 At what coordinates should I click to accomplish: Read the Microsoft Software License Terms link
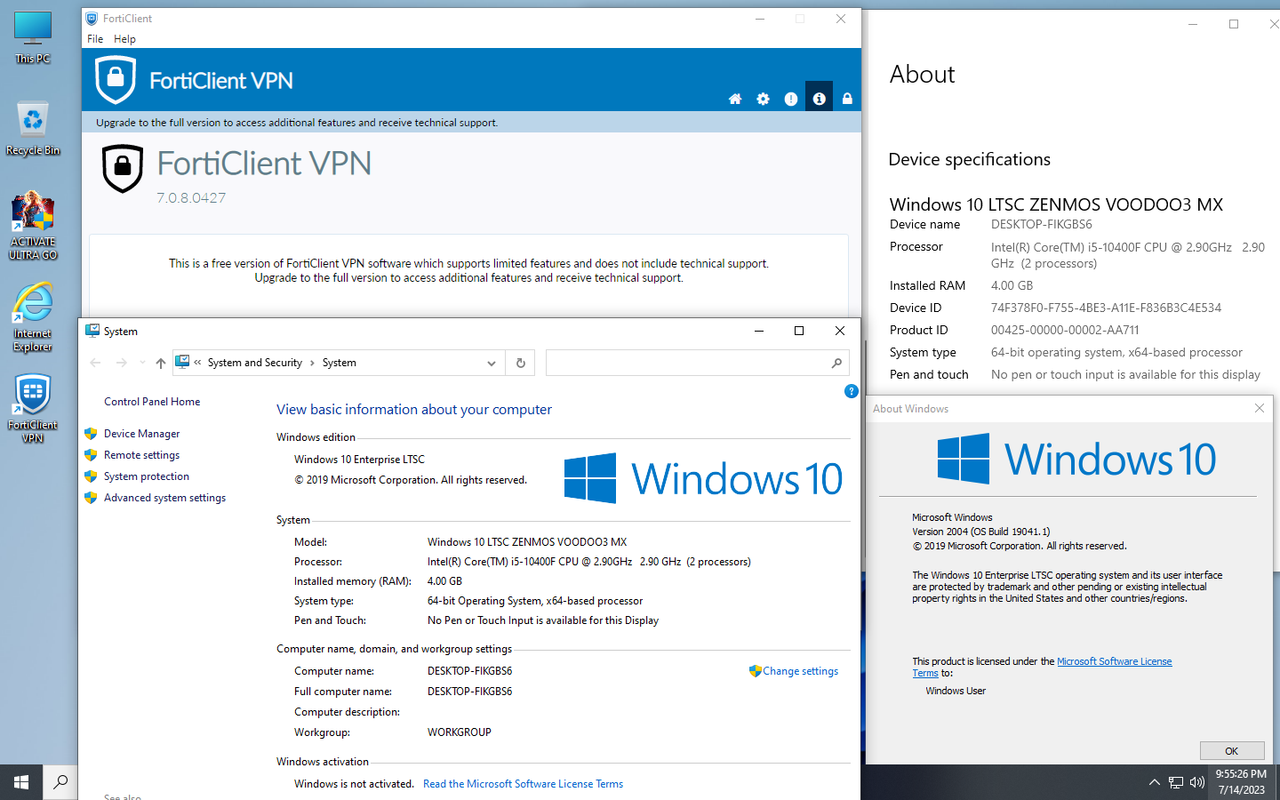tap(523, 784)
